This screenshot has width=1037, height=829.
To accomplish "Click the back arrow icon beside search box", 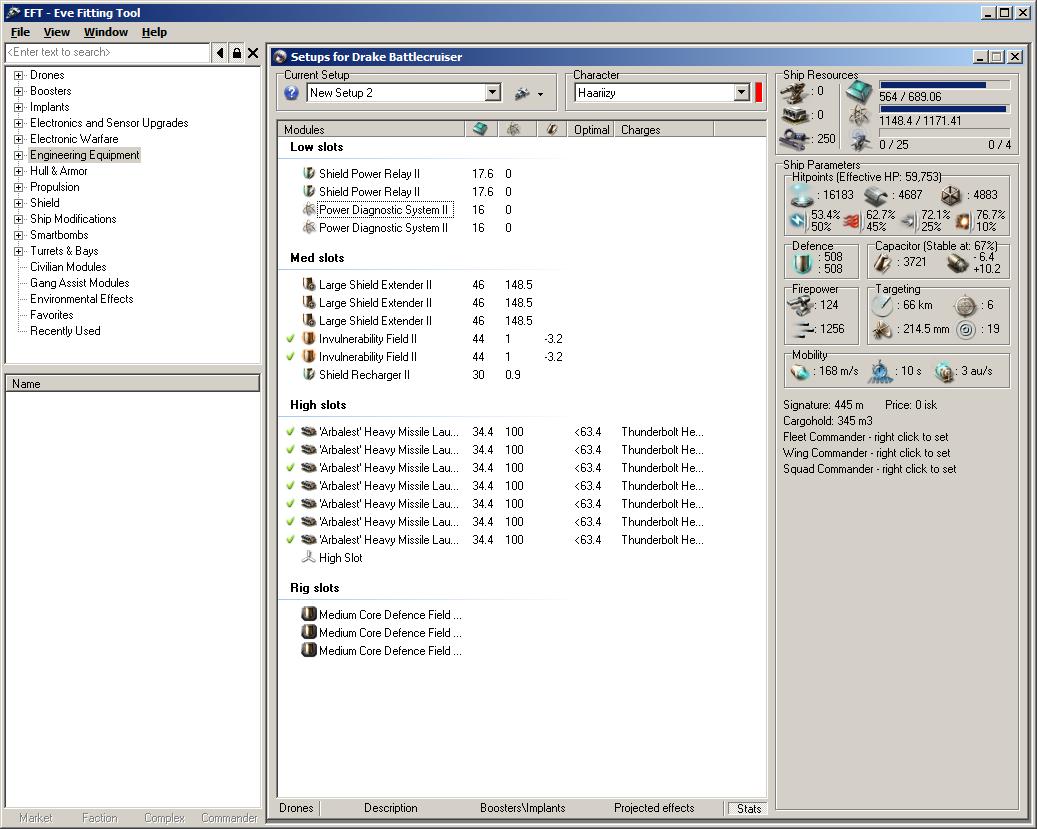I will click(x=220, y=53).
